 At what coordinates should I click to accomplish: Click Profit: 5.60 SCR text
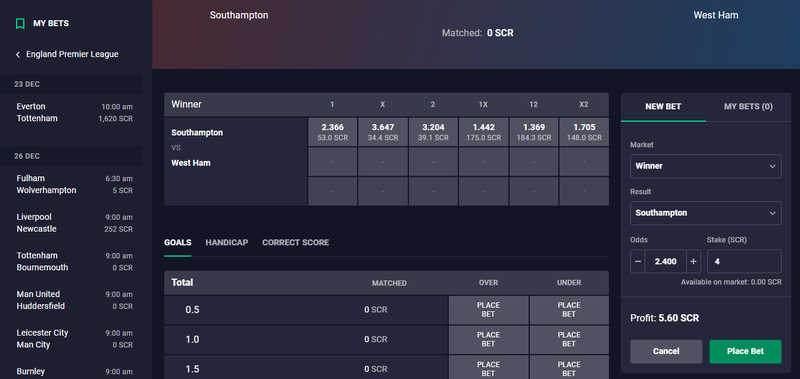click(x=665, y=318)
